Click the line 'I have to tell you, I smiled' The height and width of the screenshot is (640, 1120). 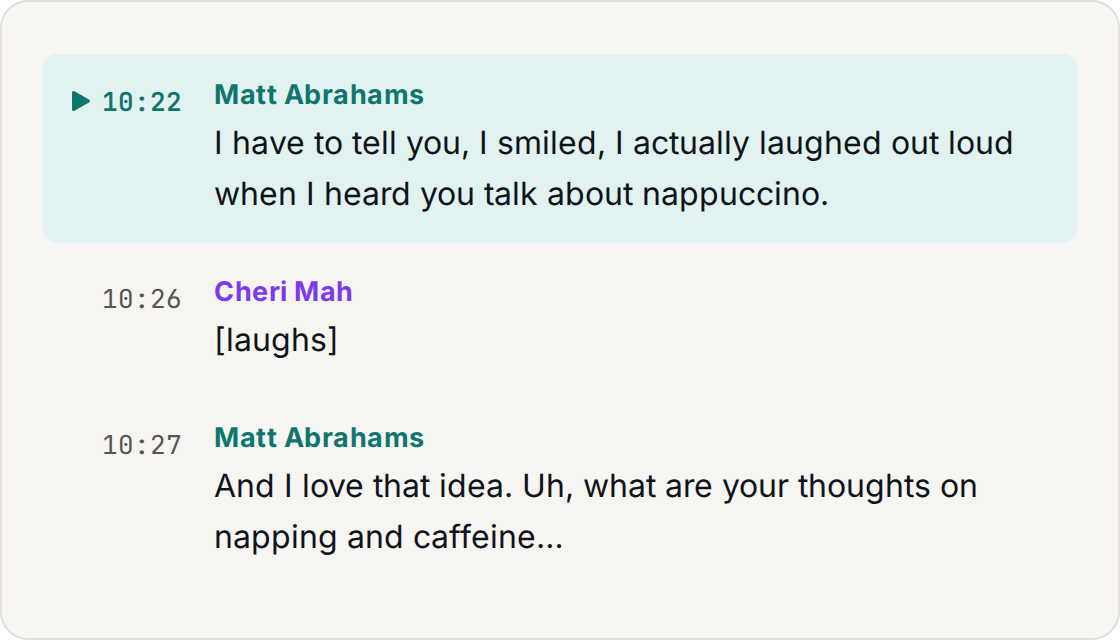click(614, 144)
